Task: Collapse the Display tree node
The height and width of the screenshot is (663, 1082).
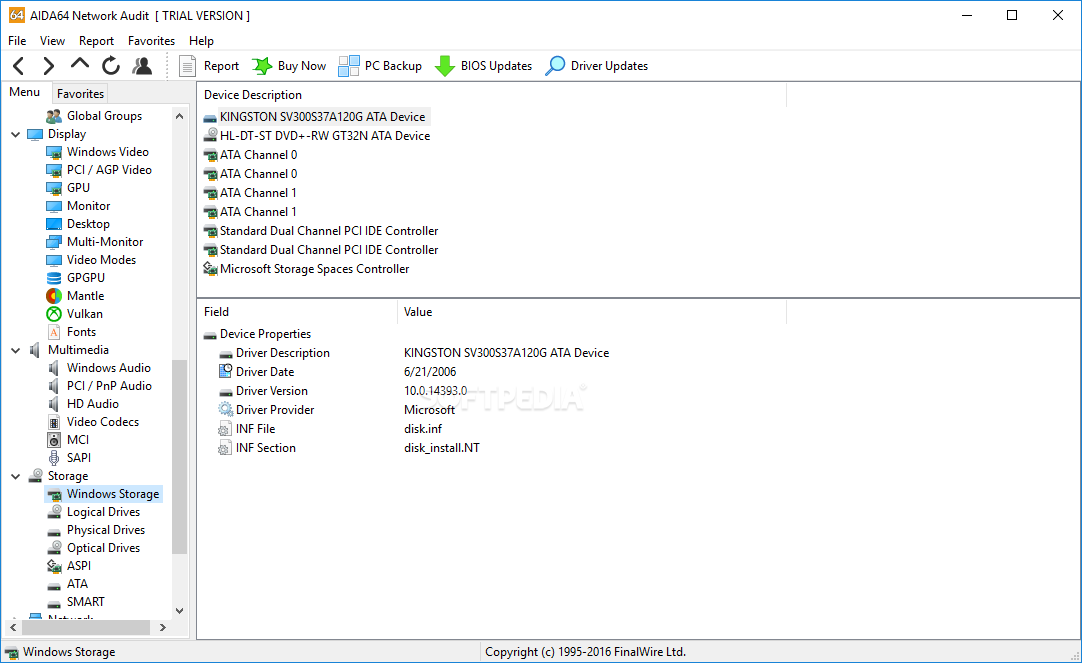Action: point(15,135)
